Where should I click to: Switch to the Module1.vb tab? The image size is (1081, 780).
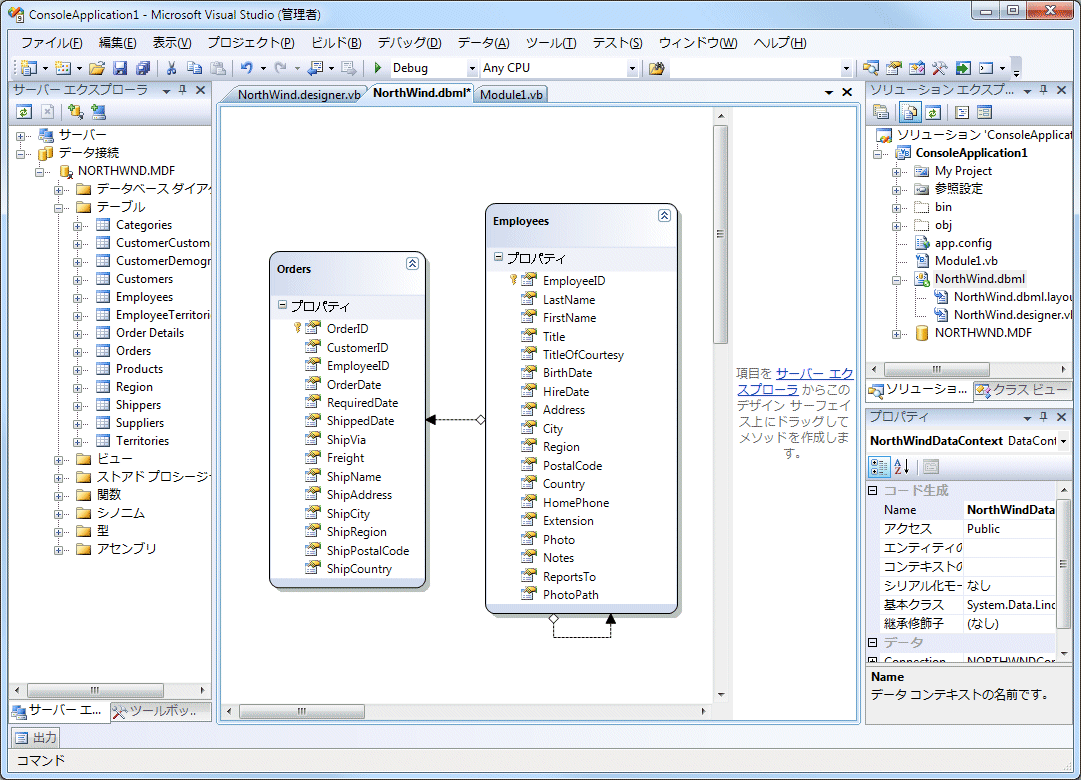click(x=511, y=94)
